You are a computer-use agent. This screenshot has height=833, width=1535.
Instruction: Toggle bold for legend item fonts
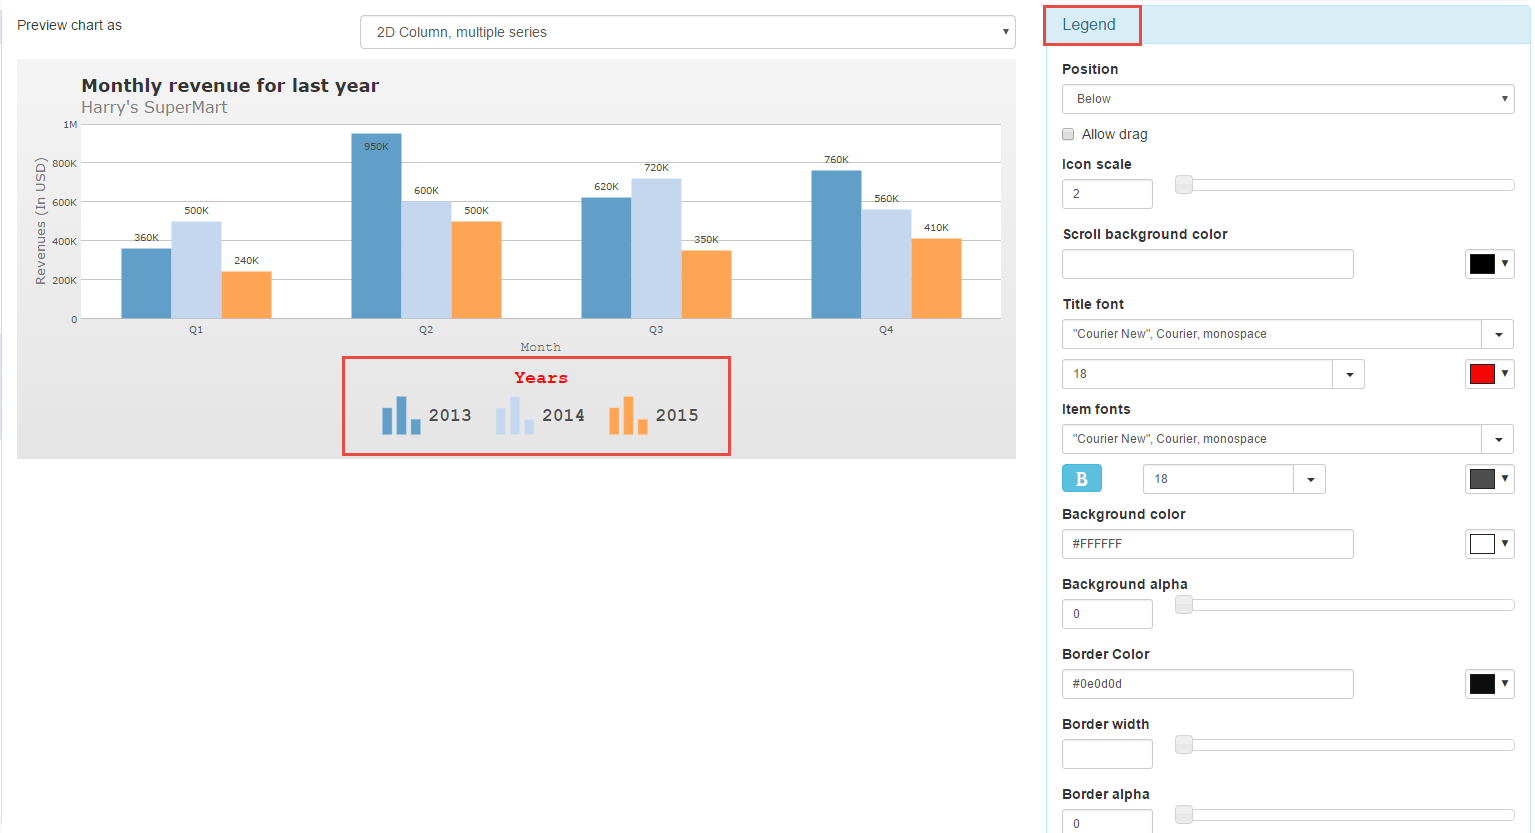click(1081, 479)
